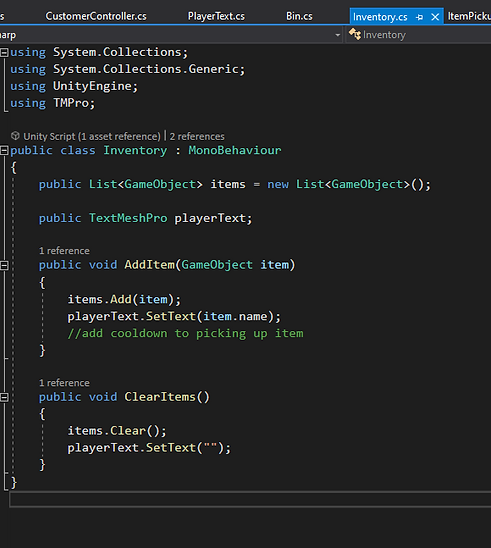Click the Inventory class icon in navigation bar
491x548 pixels.
click(355, 34)
